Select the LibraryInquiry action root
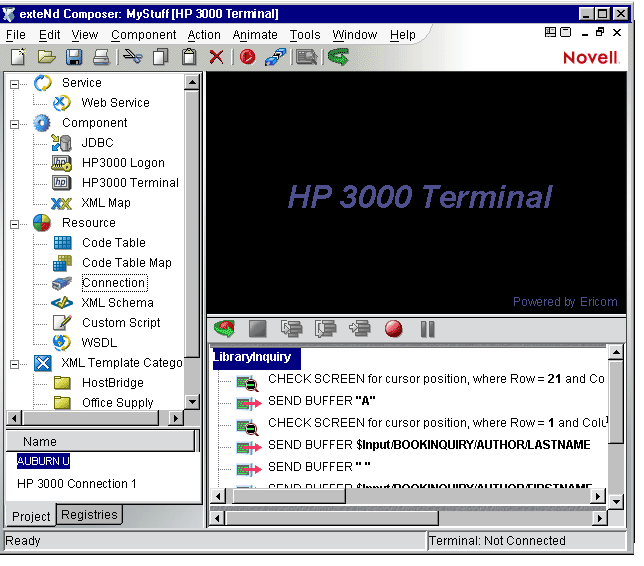The height and width of the screenshot is (566, 644). click(256, 357)
